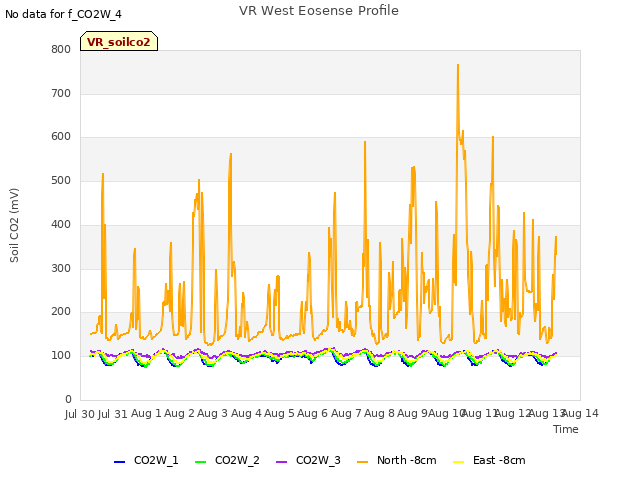Click the Aug 4 x-axis date label
This screenshot has height=480, width=640.
coord(246,413)
